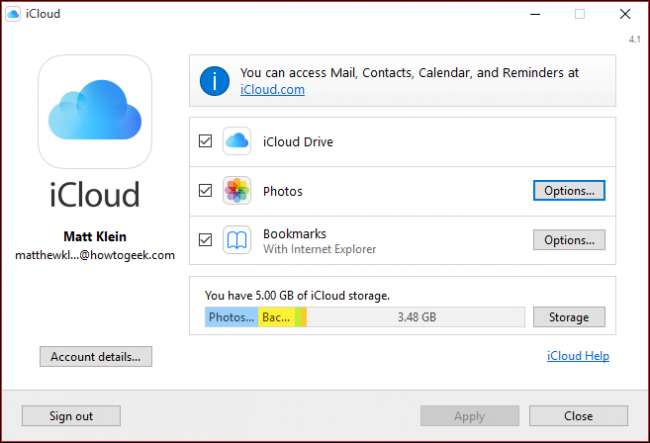Click the Photos flower icon

[237, 190]
